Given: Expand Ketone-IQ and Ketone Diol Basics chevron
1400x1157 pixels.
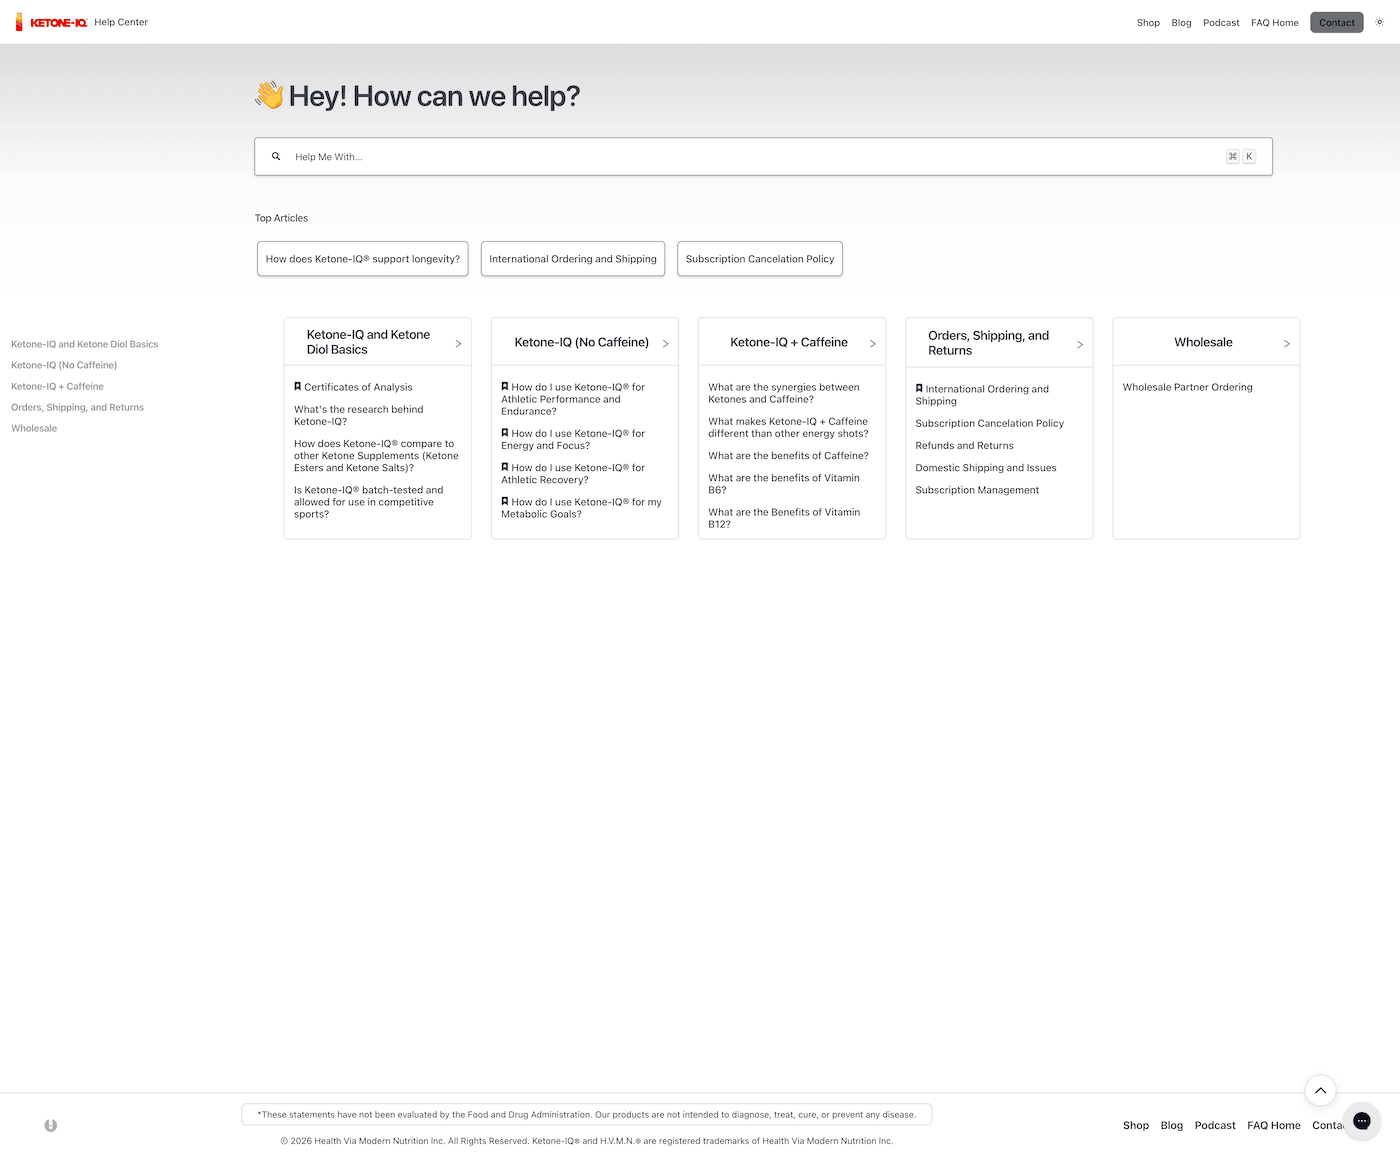Looking at the screenshot, I should (459, 343).
